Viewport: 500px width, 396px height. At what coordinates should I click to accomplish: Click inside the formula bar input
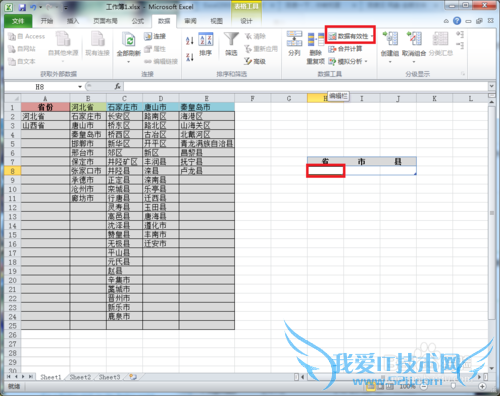(306, 87)
